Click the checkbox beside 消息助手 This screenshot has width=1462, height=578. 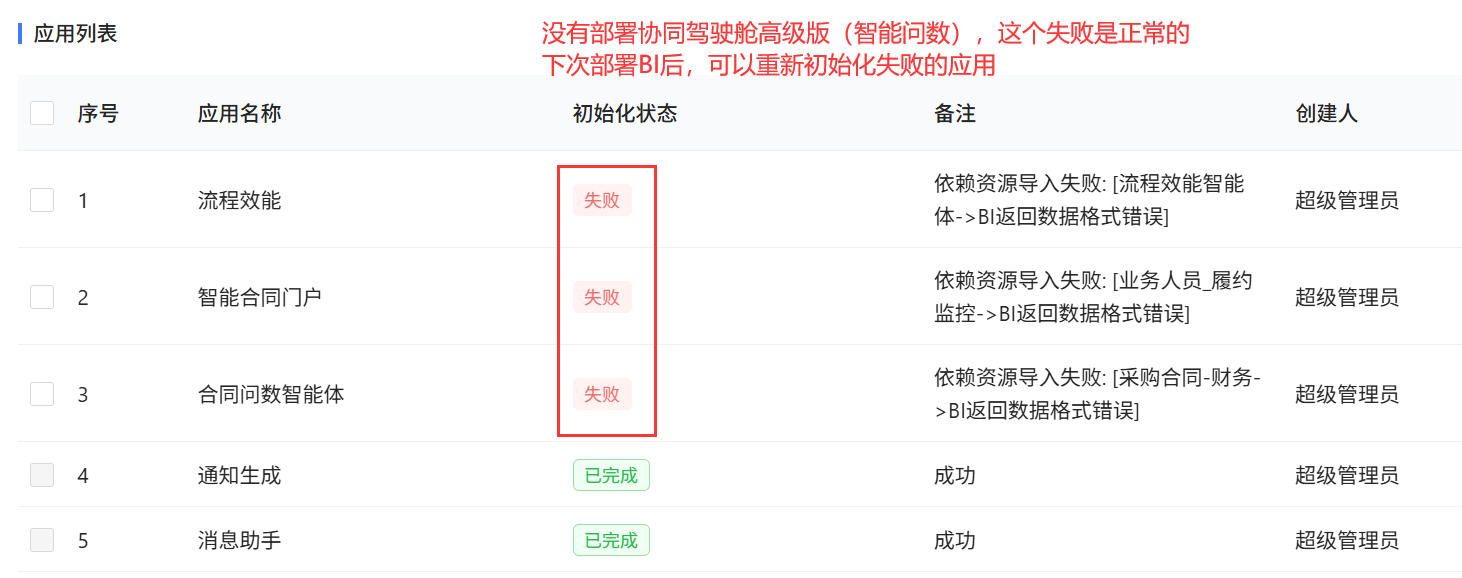click(42, 540)
